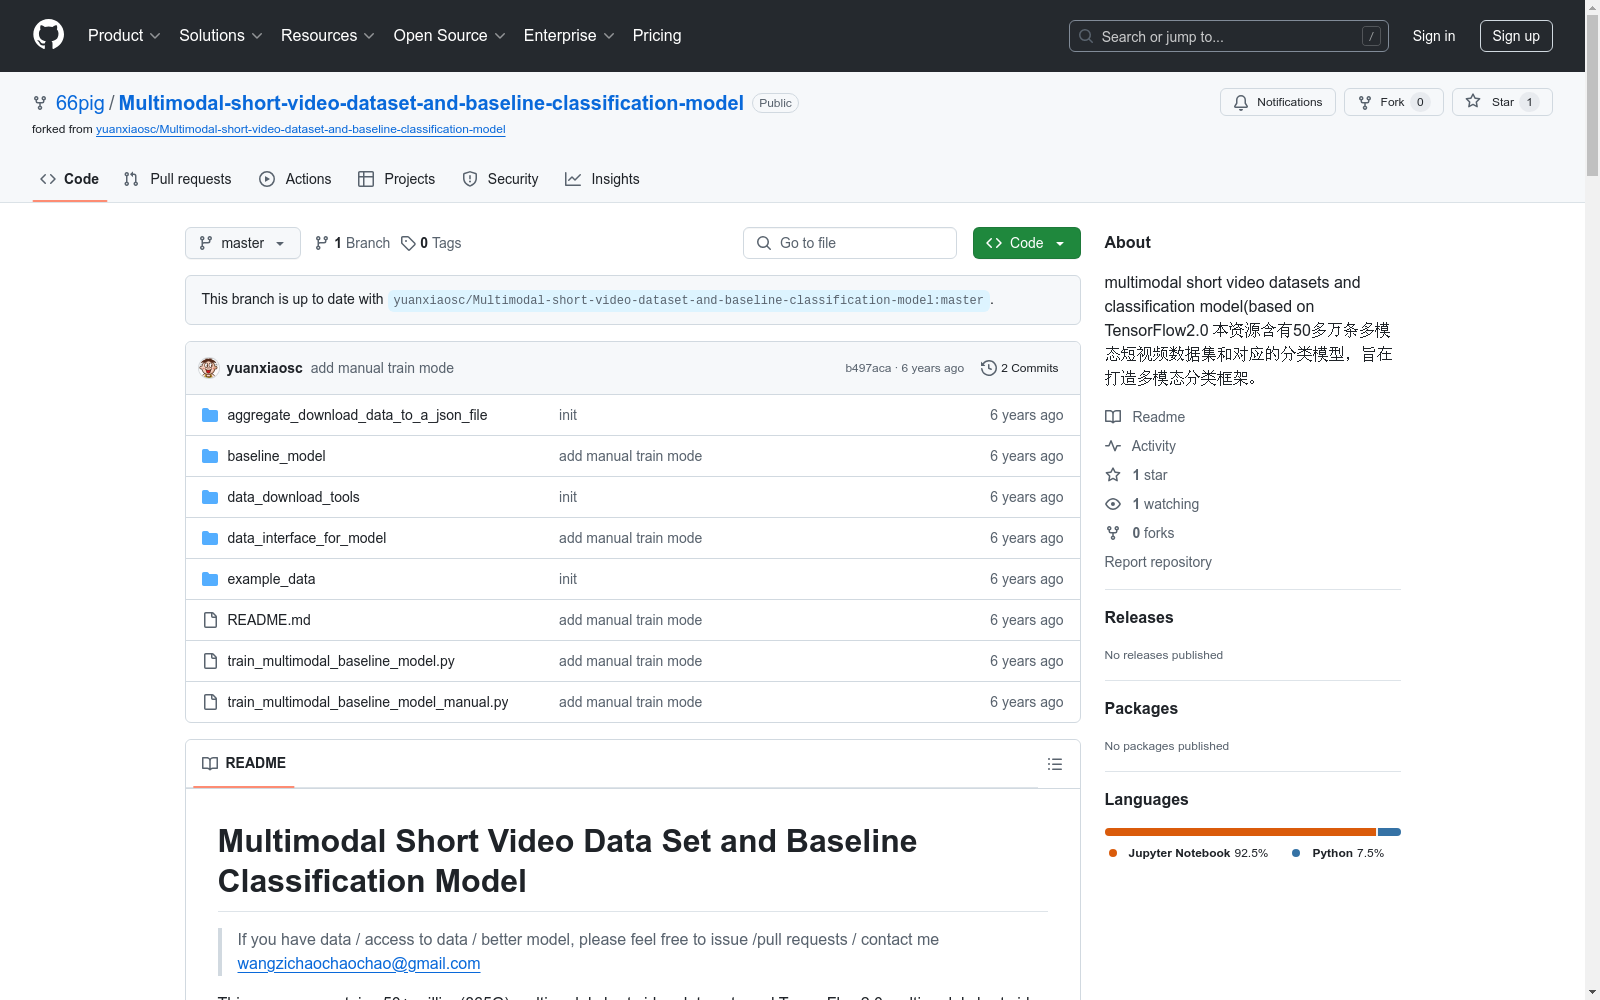Click the baseline_model folder icon
Image resolution: width=1600 pixels, height=1000 pixels.
point(210,456)
